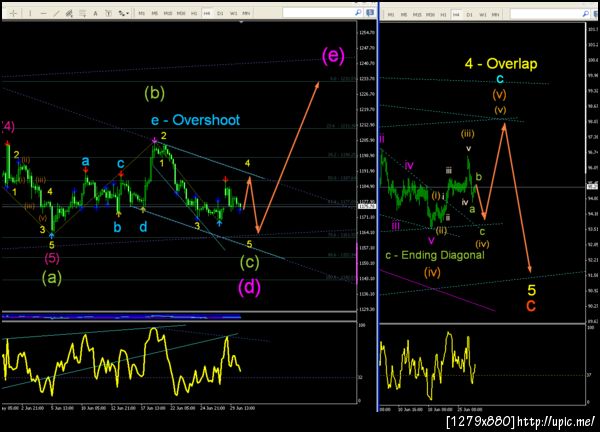Viewport: 600px width, 432px height.
Task: Switch left chart to M30 timeframe
Action: pos(181,13)
